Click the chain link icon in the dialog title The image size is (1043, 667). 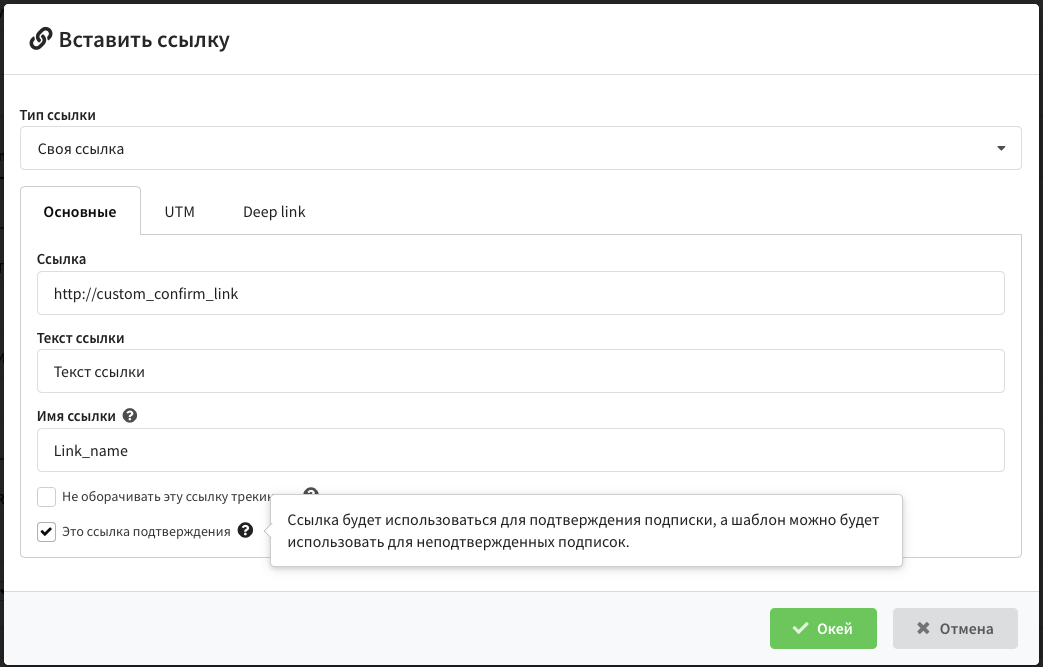coord(40,40)
